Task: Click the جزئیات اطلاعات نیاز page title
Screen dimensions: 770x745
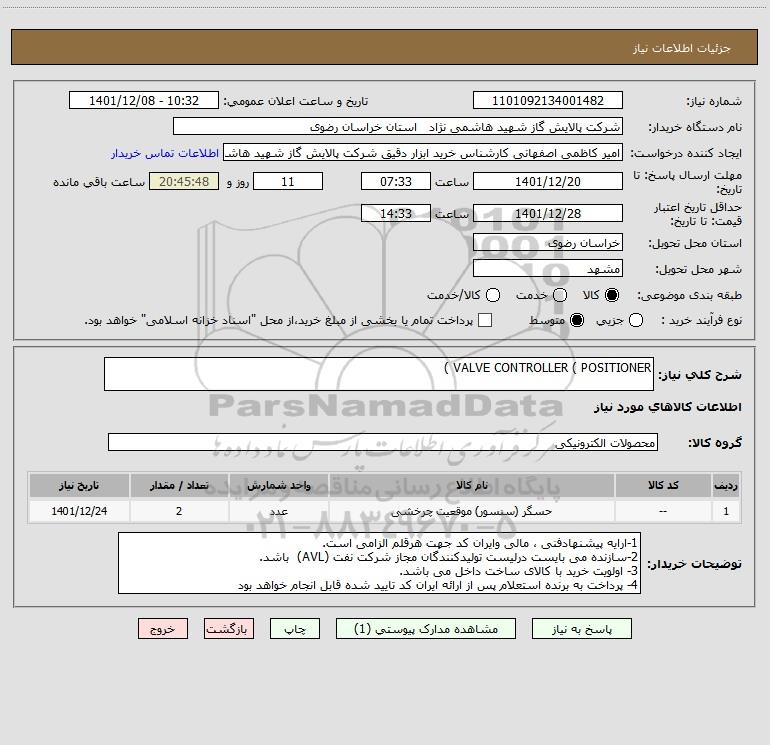Action: click(x=682, y=48)
